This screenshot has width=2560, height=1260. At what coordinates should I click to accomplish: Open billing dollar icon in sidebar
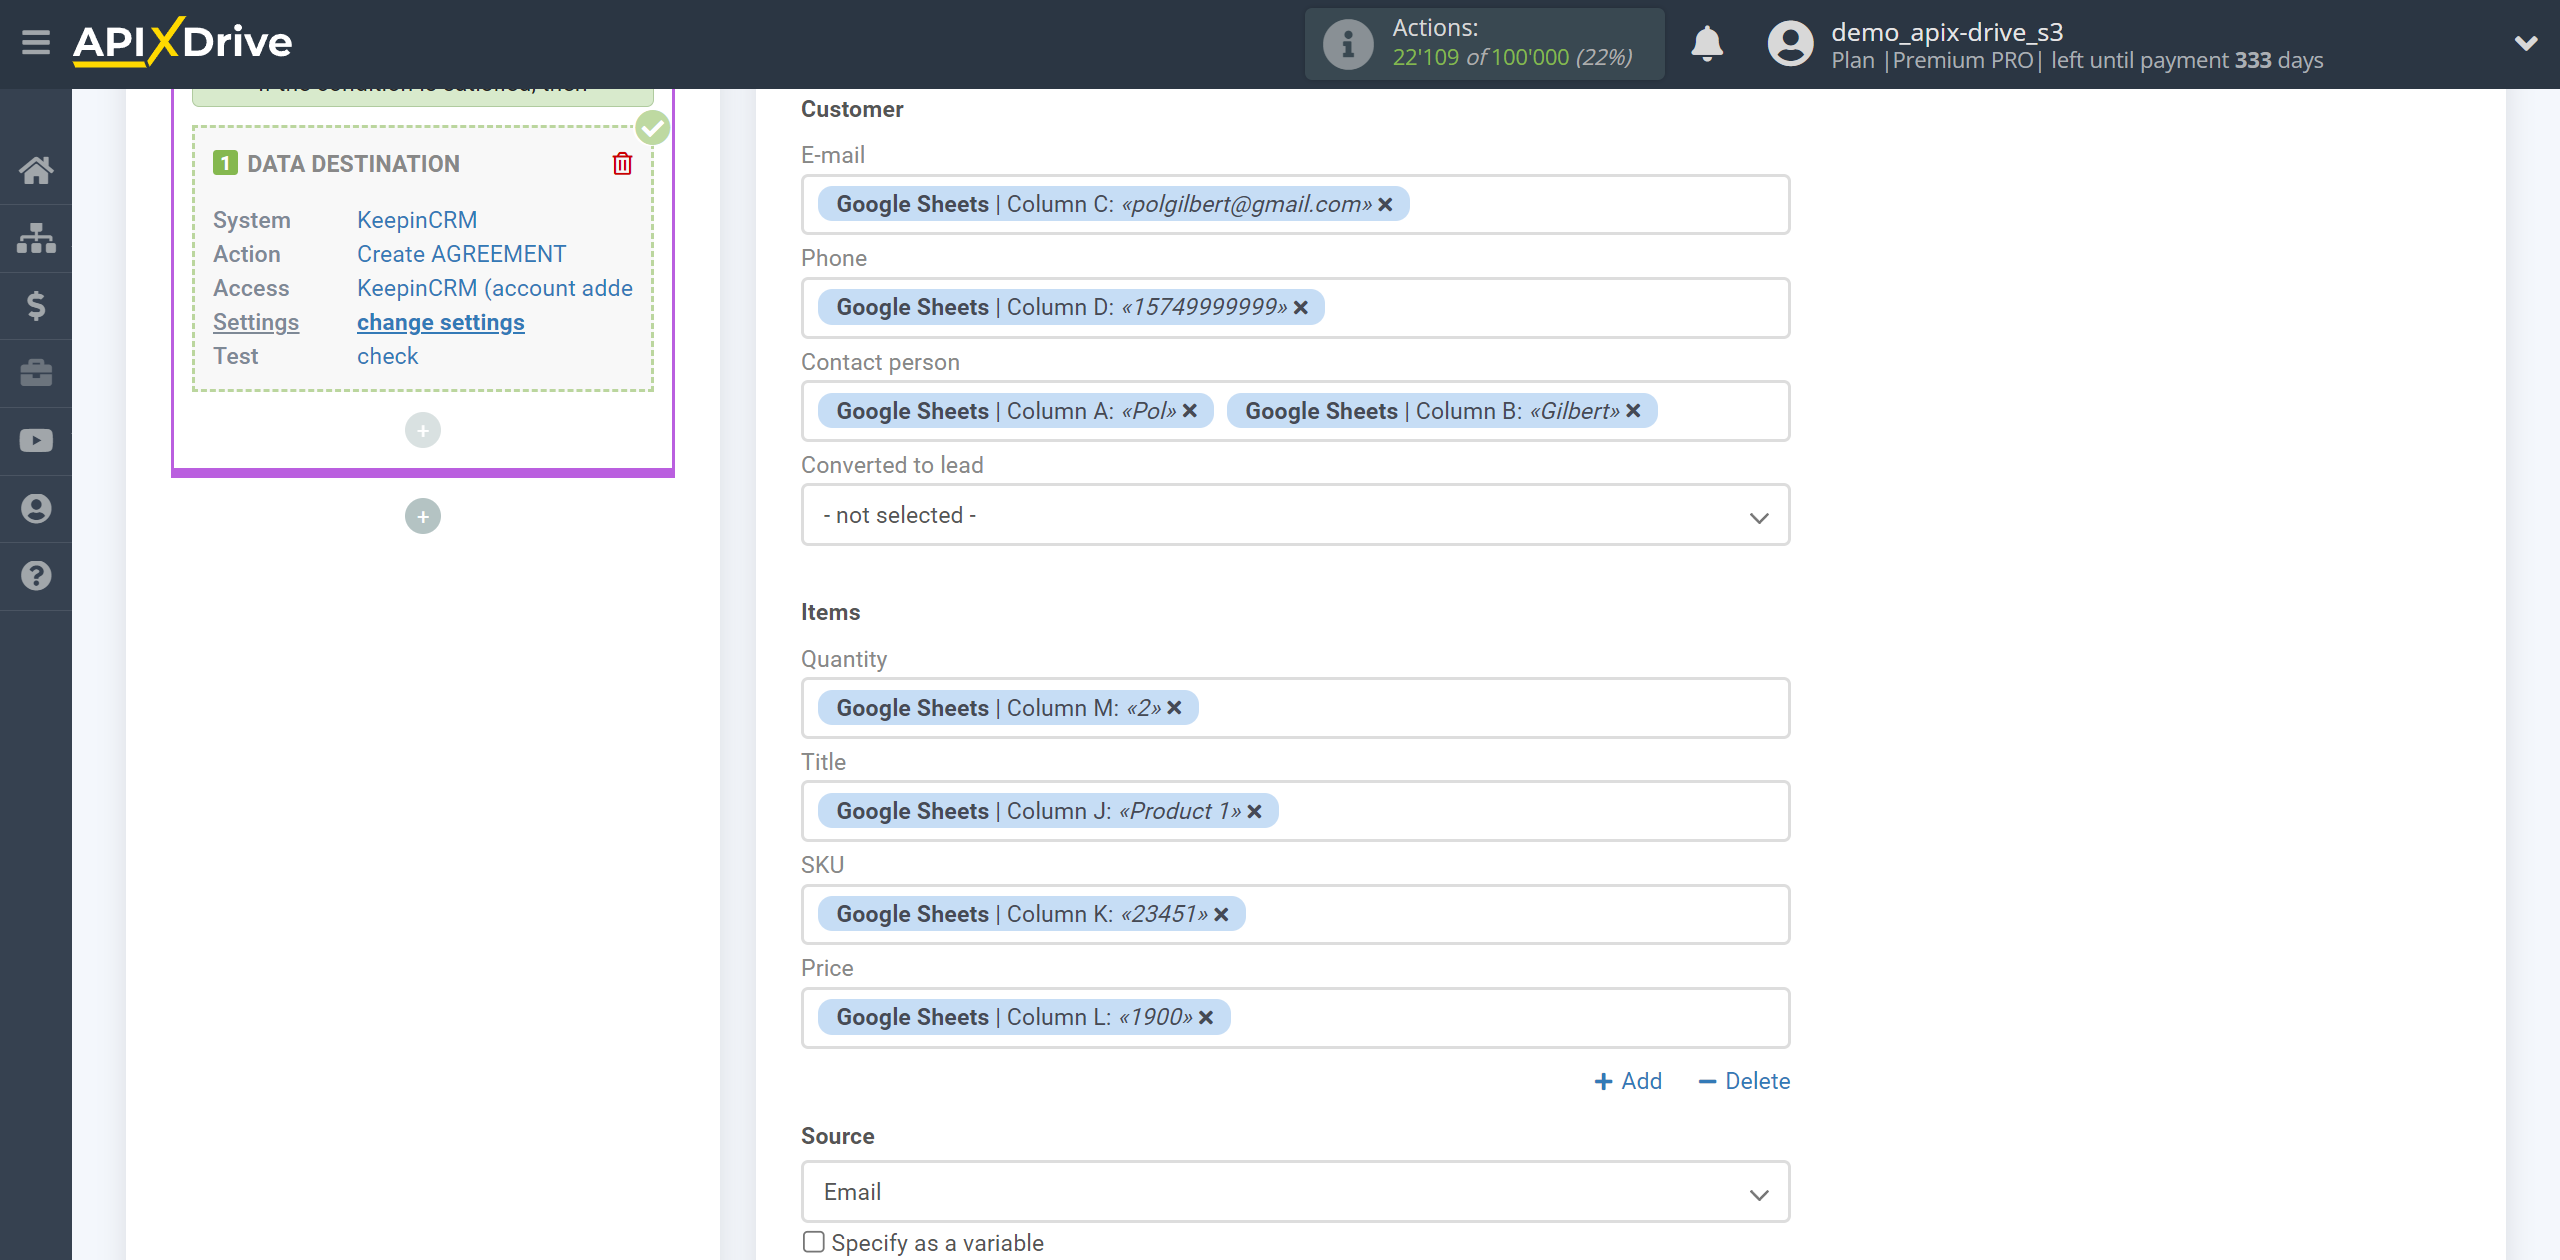[x=36, y=305]
